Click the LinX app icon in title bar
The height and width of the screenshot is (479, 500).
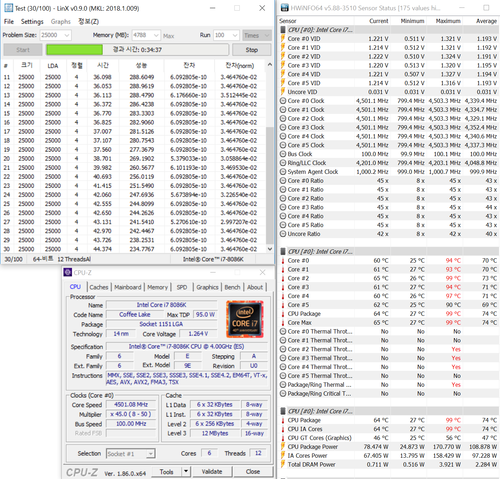click(8, 8)
